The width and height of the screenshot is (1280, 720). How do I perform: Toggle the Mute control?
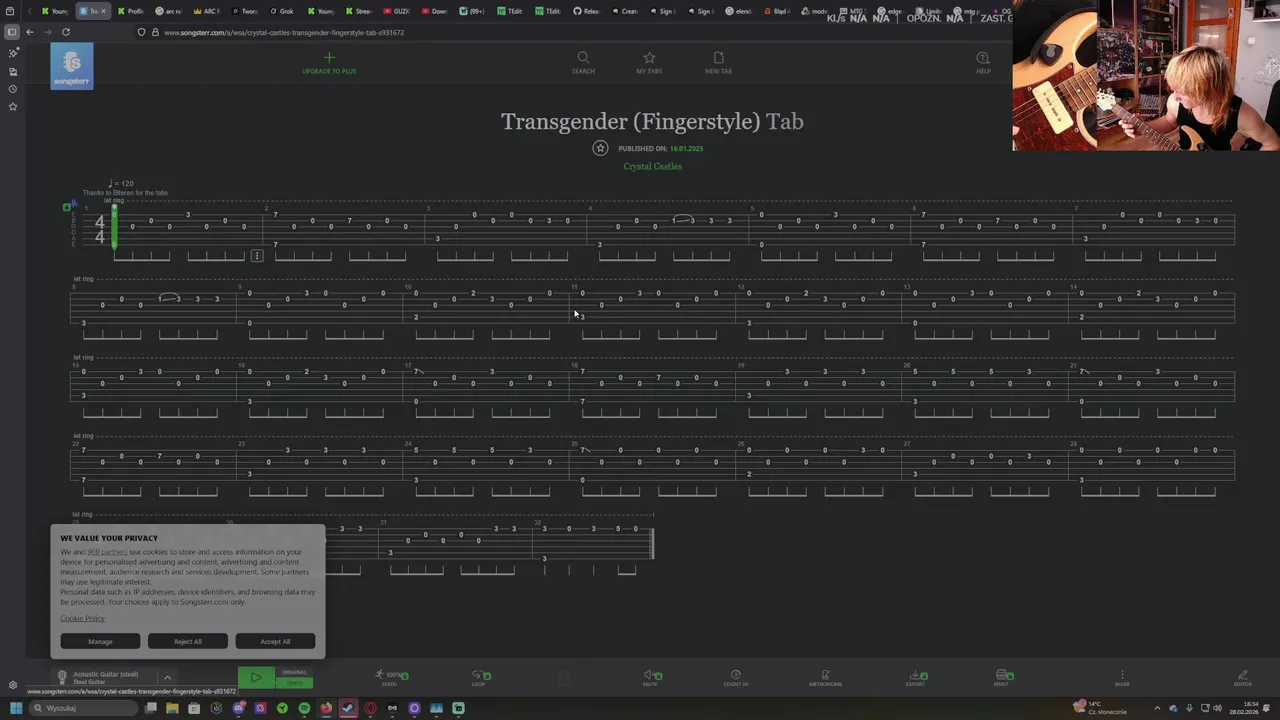[x=650, y=678]
